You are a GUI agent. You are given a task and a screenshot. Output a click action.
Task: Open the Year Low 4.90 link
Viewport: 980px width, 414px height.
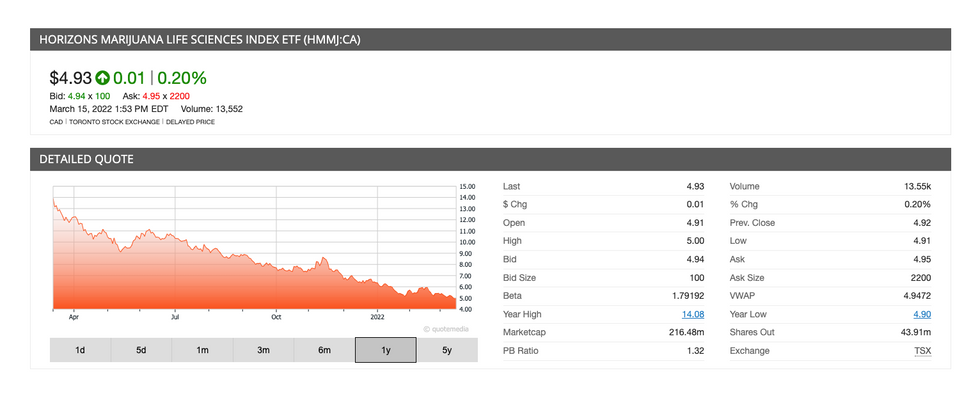click(920, 314)
